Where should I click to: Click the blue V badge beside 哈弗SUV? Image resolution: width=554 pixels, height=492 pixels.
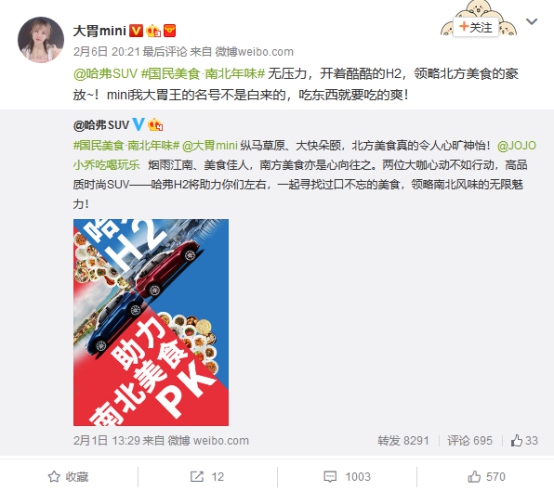(x=138, y=125)
